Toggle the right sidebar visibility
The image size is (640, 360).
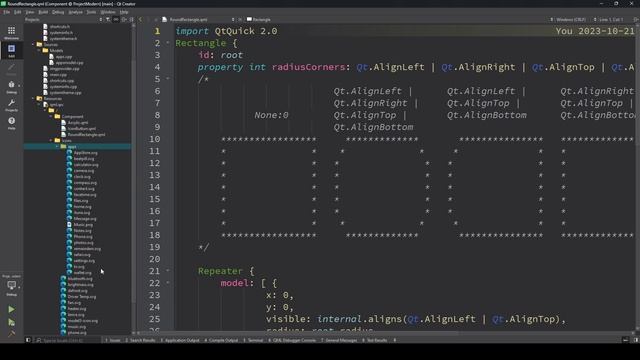[x=636, y=340]
